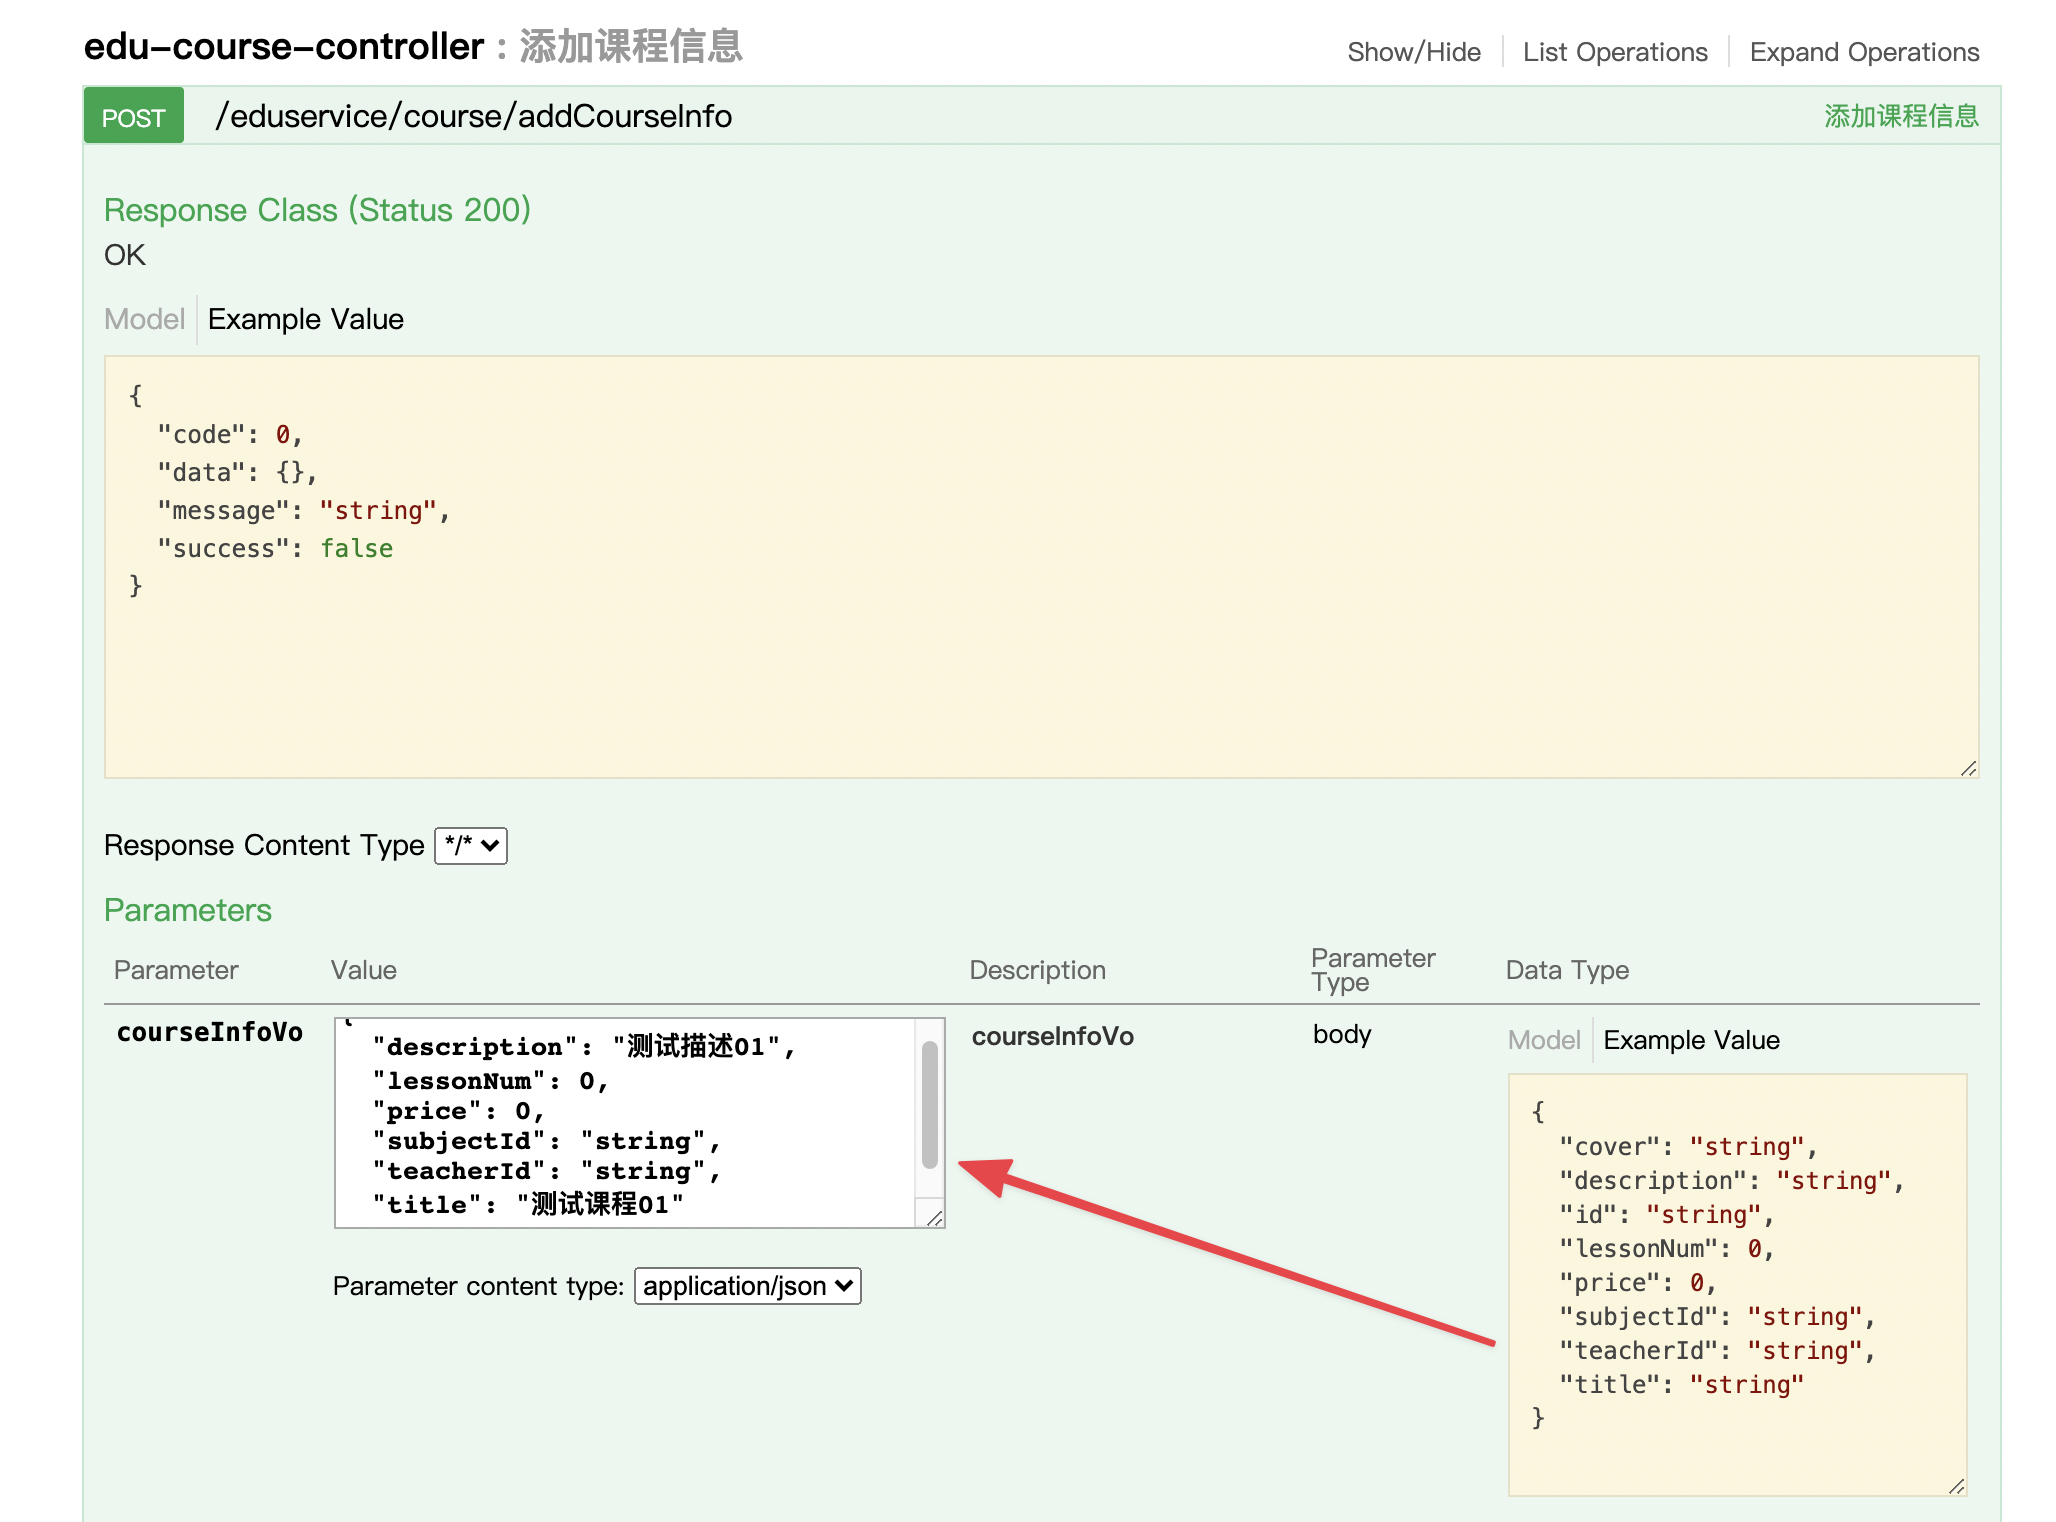Click the response example JSON box

(x=1042, y=567)
